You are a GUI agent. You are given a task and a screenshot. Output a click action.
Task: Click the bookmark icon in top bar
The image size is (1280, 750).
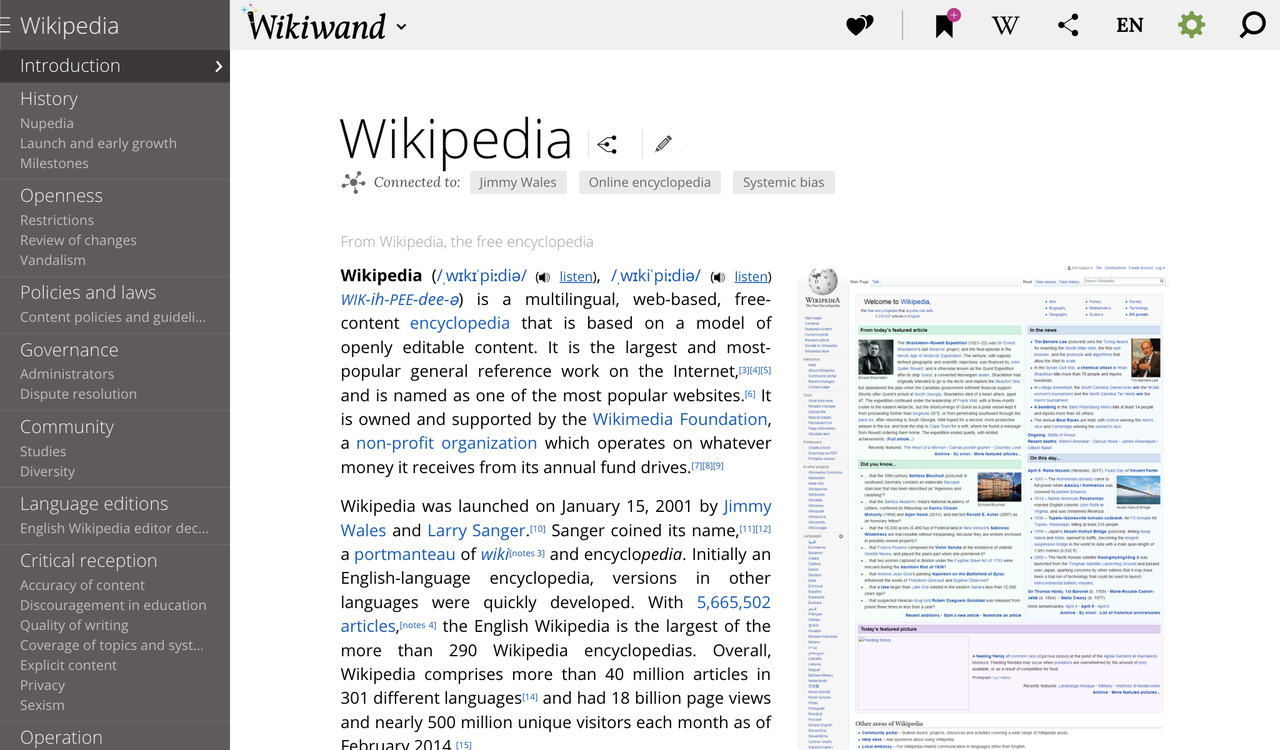(946, 24)
